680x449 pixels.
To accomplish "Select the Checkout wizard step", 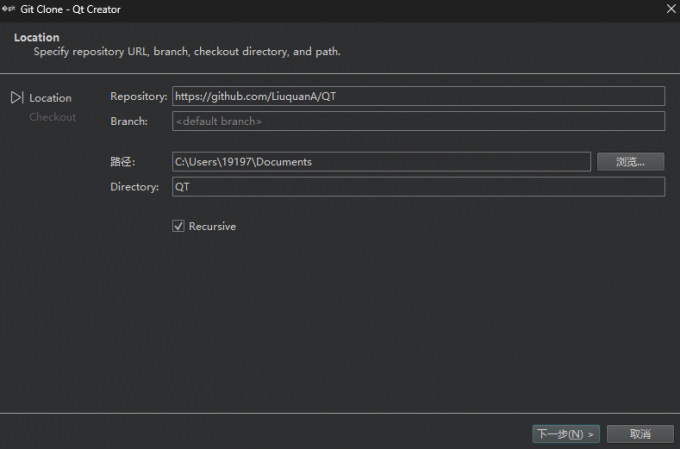I will 52,117.
